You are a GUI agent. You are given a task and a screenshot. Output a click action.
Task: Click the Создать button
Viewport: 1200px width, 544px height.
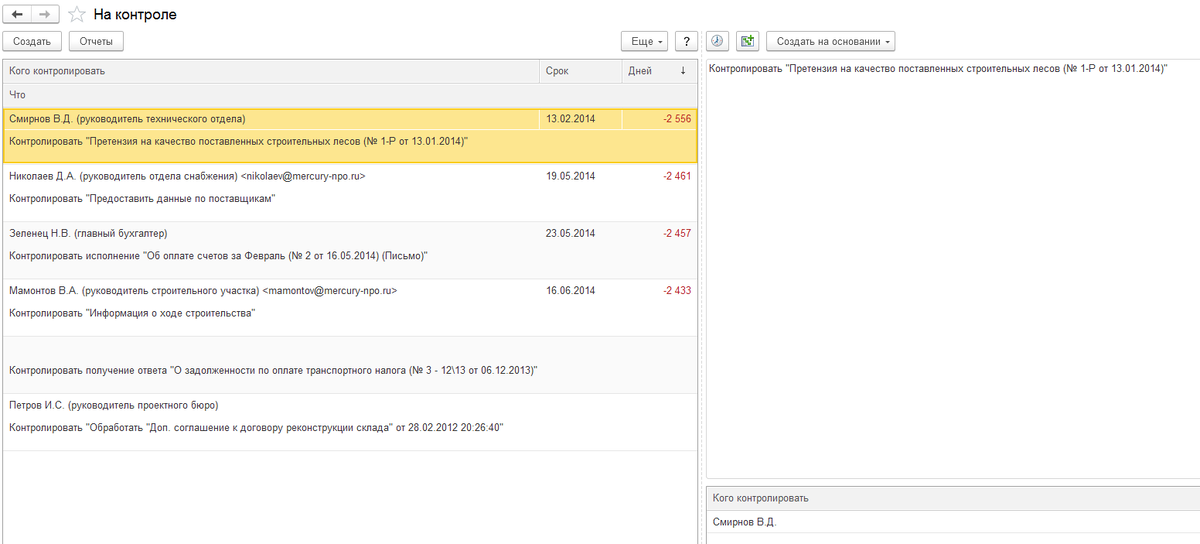(x=33, y=41)
